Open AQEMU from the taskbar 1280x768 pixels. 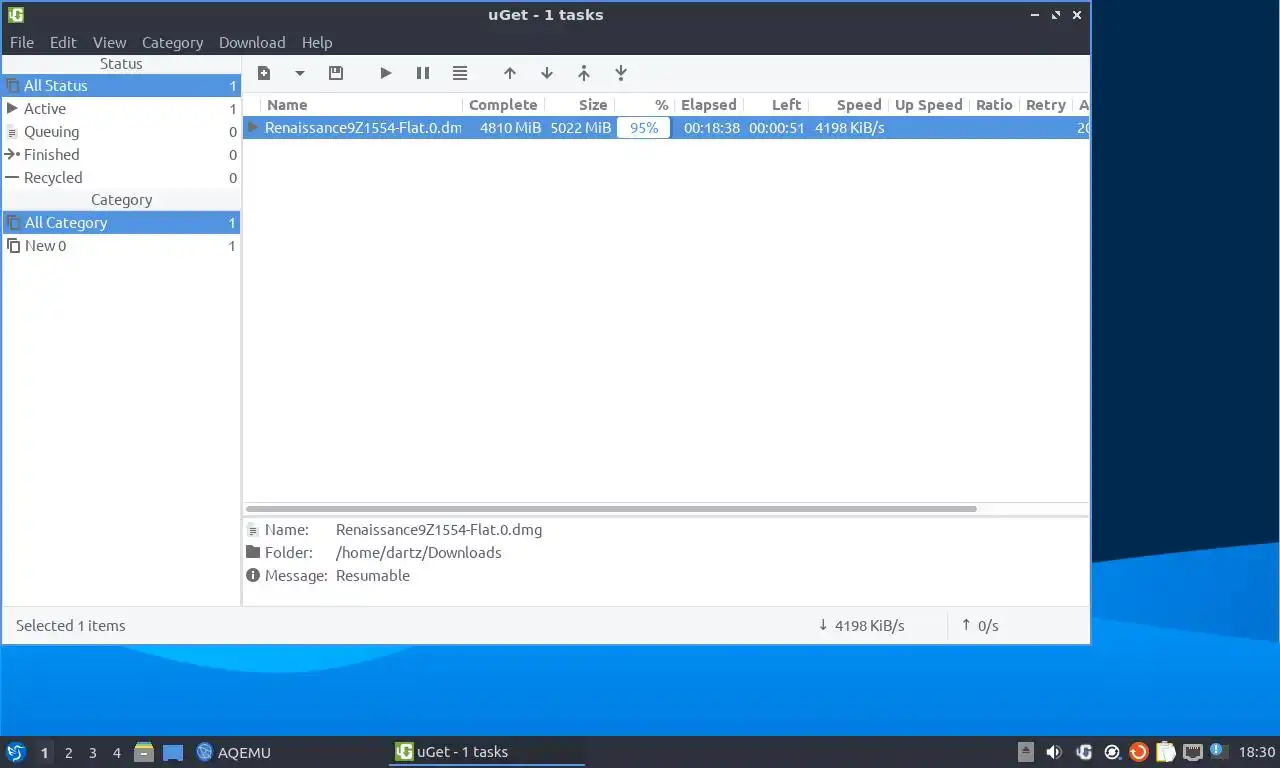(234, 752)
